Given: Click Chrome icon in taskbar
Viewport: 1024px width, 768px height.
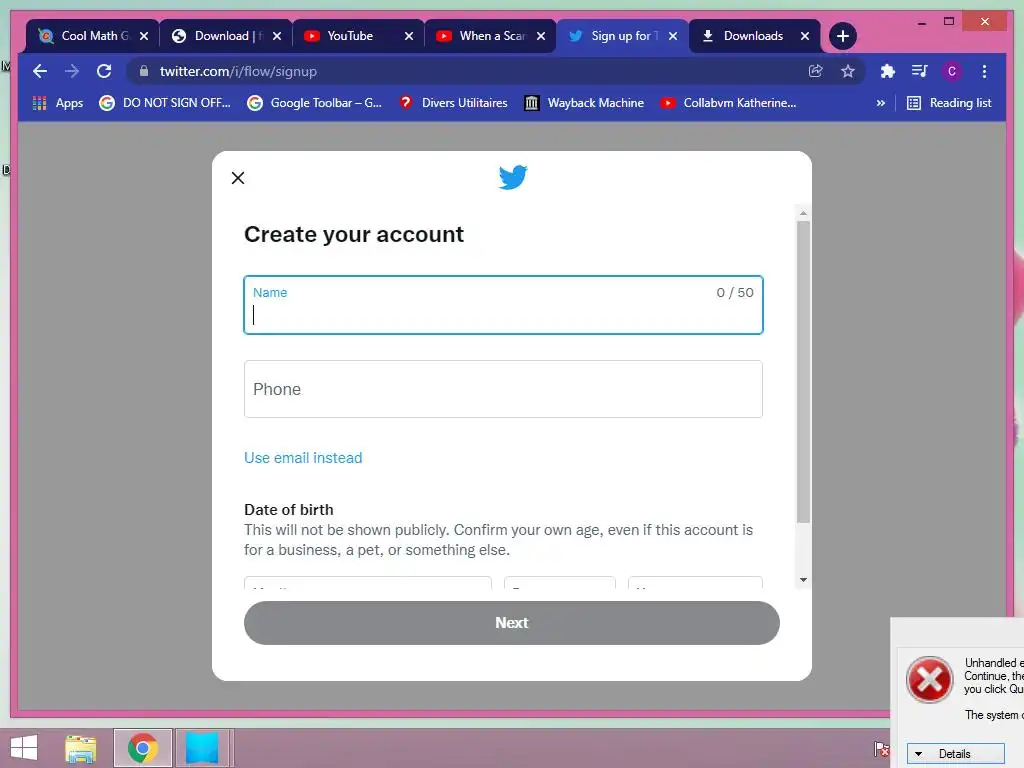Looking at the screenshot, I should coord(142,748).
